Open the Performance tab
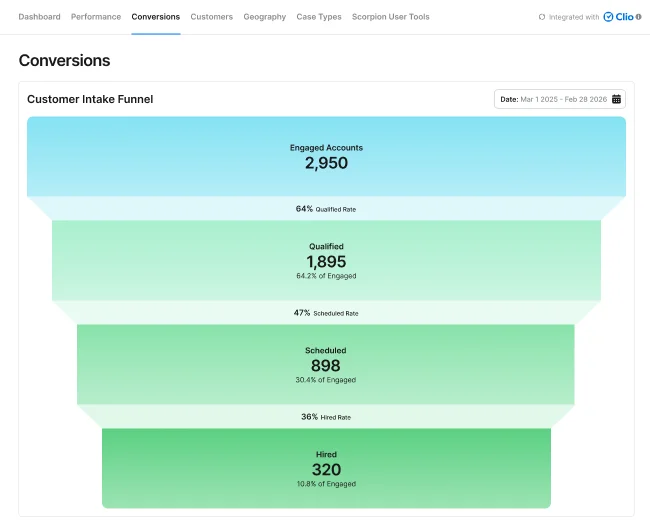Screen dimensions: 650x523 [x=96, y=17]
